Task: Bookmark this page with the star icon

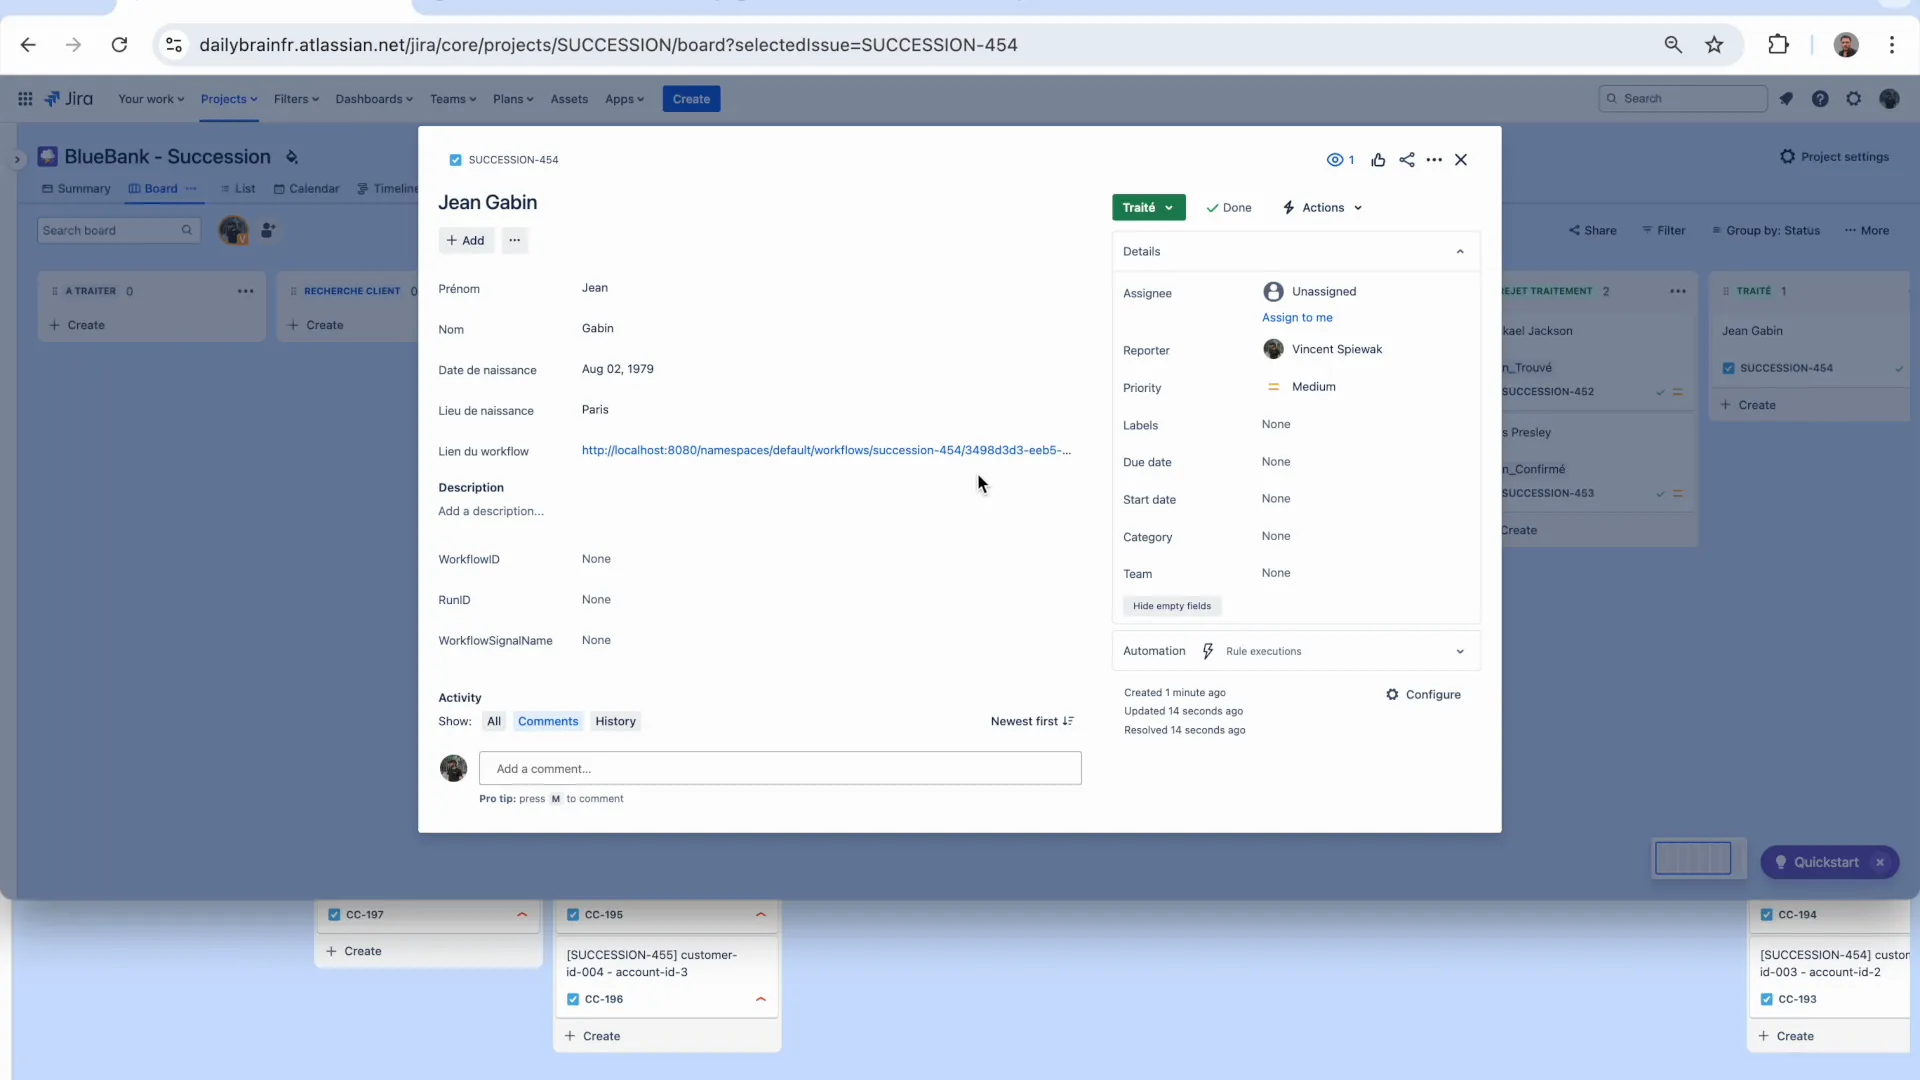Action: pyautogui.click(x=1714, y=45)
